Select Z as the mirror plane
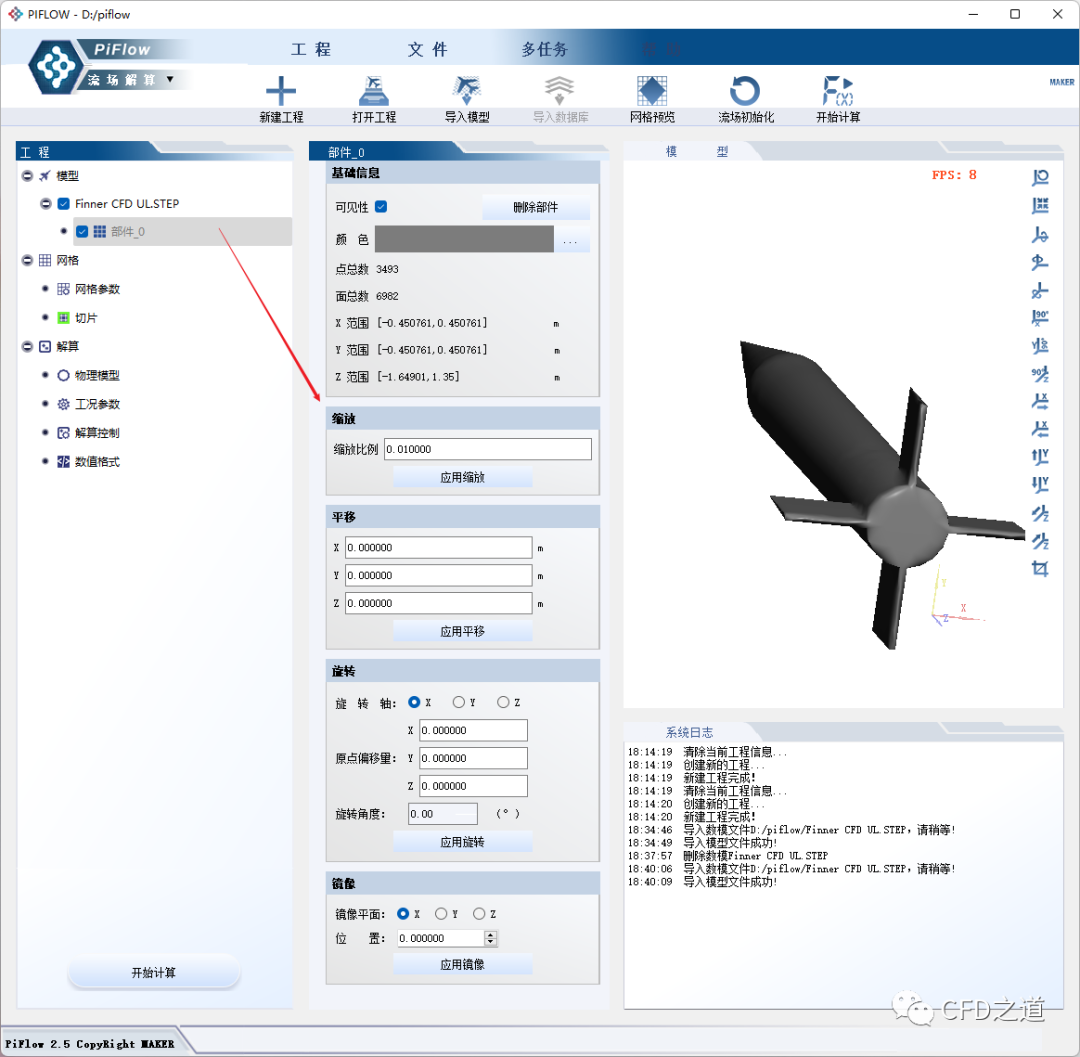Viewport: 1080px width, 1057px height. click(x=479, y=914)
